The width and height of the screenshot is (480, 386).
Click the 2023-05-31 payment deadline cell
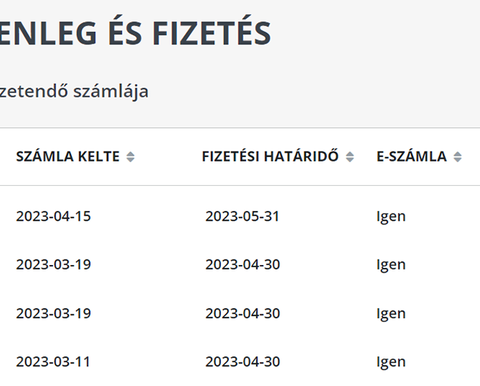click(x=242, y=216)
